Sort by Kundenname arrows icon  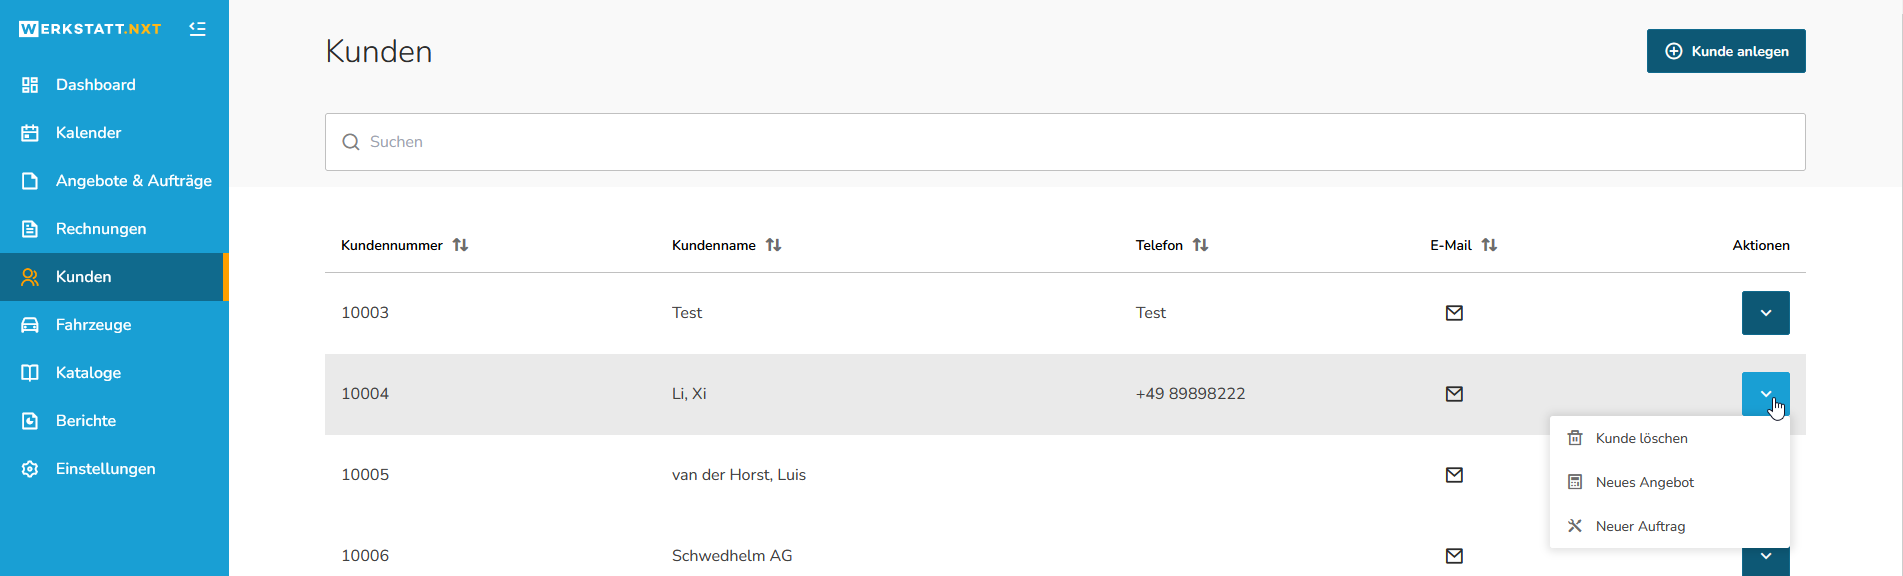click(x=773, y=245)
